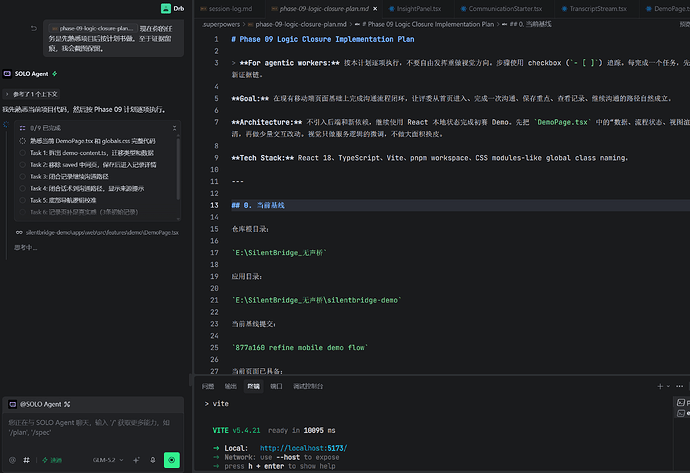Select the first terminal instance in the list

(x=683, y=403)
